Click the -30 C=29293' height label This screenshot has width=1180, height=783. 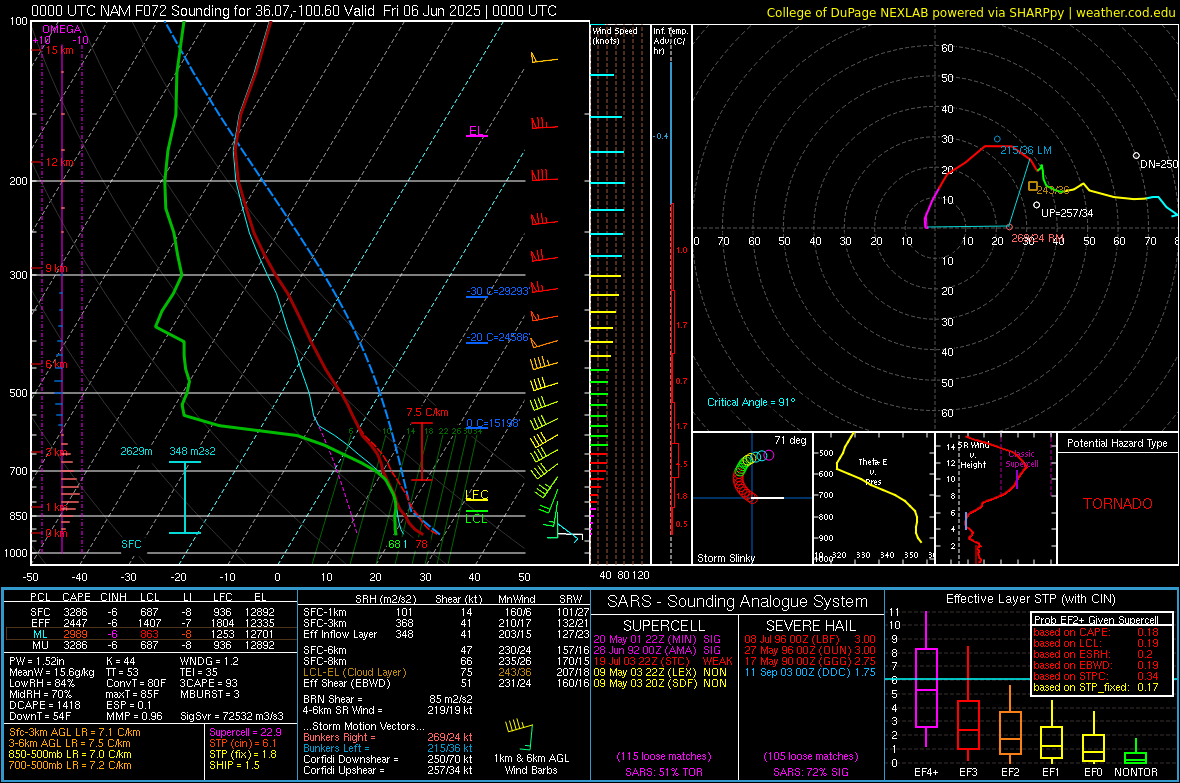tap(497, 291)
